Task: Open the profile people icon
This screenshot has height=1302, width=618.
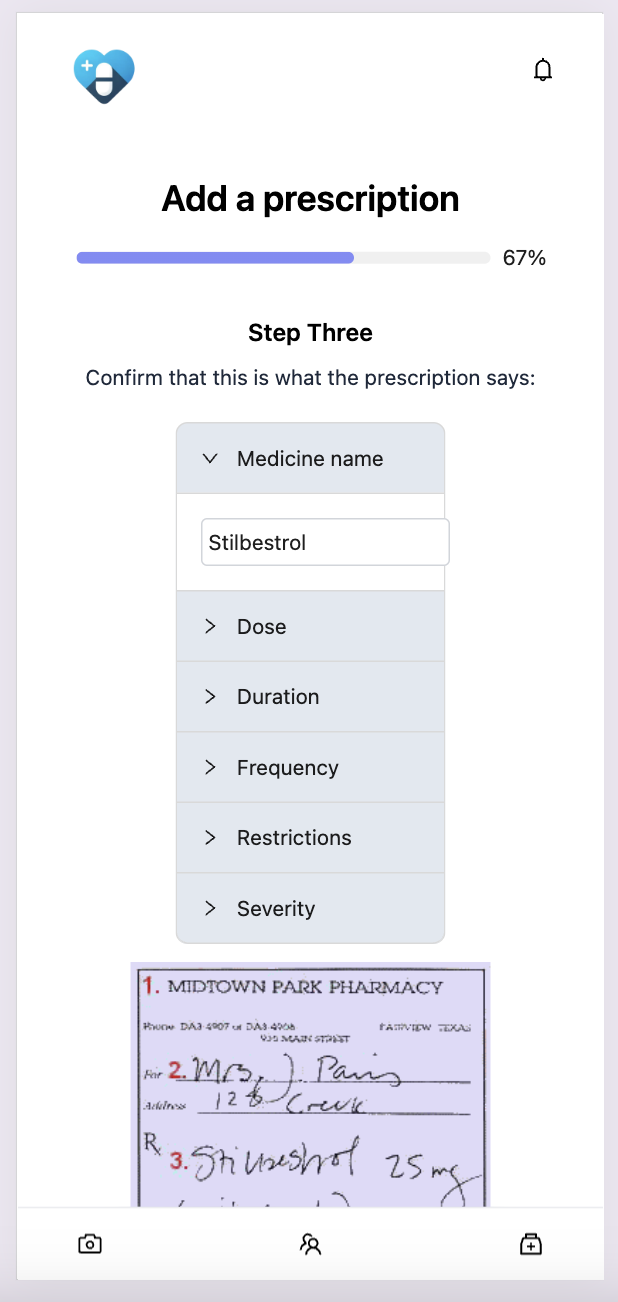Action: 310,1244
